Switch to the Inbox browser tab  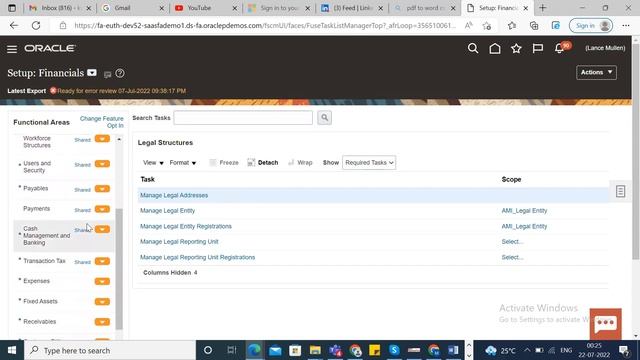pyautogui.click(x=60, y=8)
